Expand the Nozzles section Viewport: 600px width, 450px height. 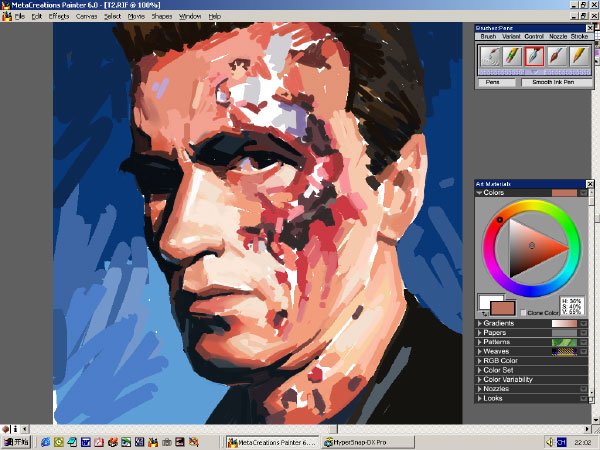(x=479, y=389)
